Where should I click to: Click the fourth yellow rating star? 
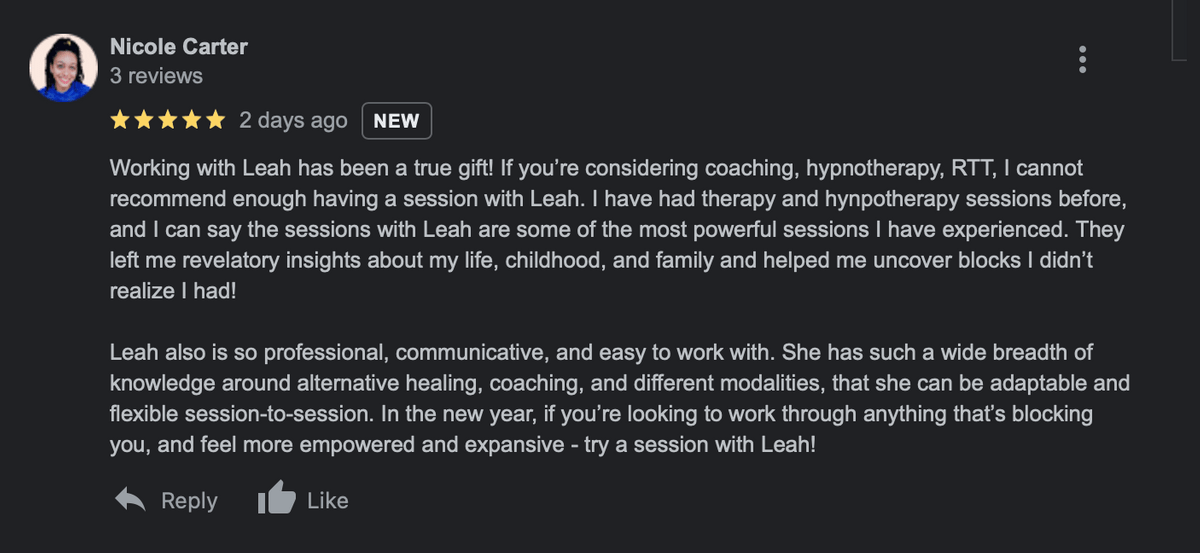tap(192, 121)
